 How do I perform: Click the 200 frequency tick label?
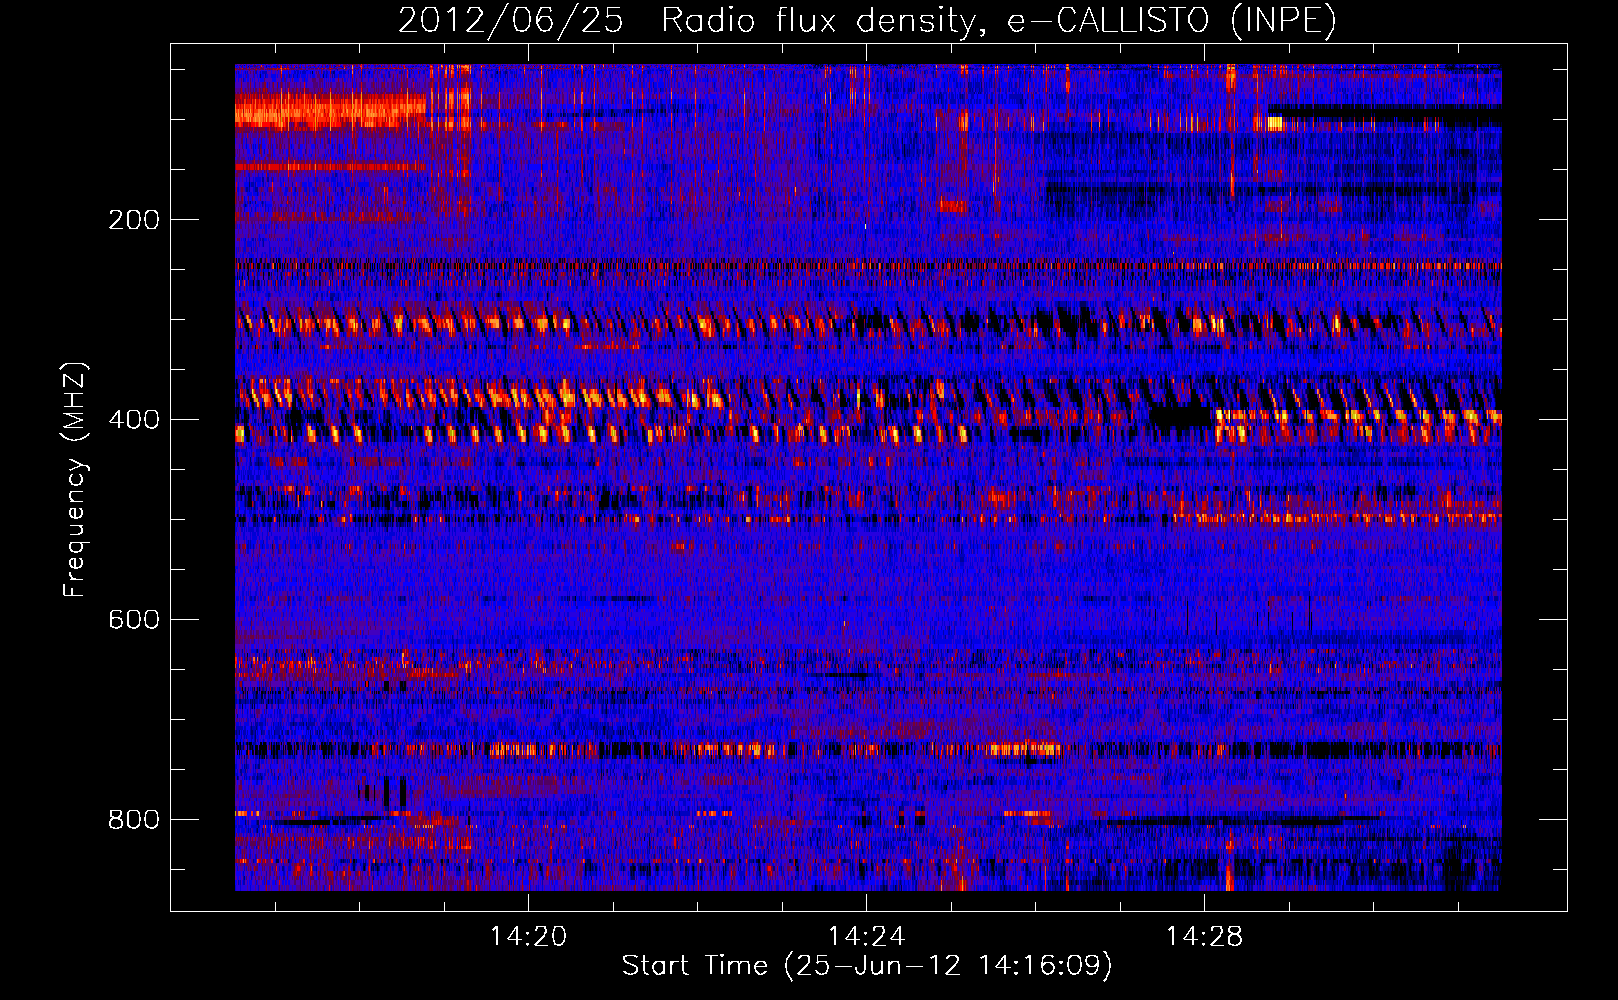134,220
